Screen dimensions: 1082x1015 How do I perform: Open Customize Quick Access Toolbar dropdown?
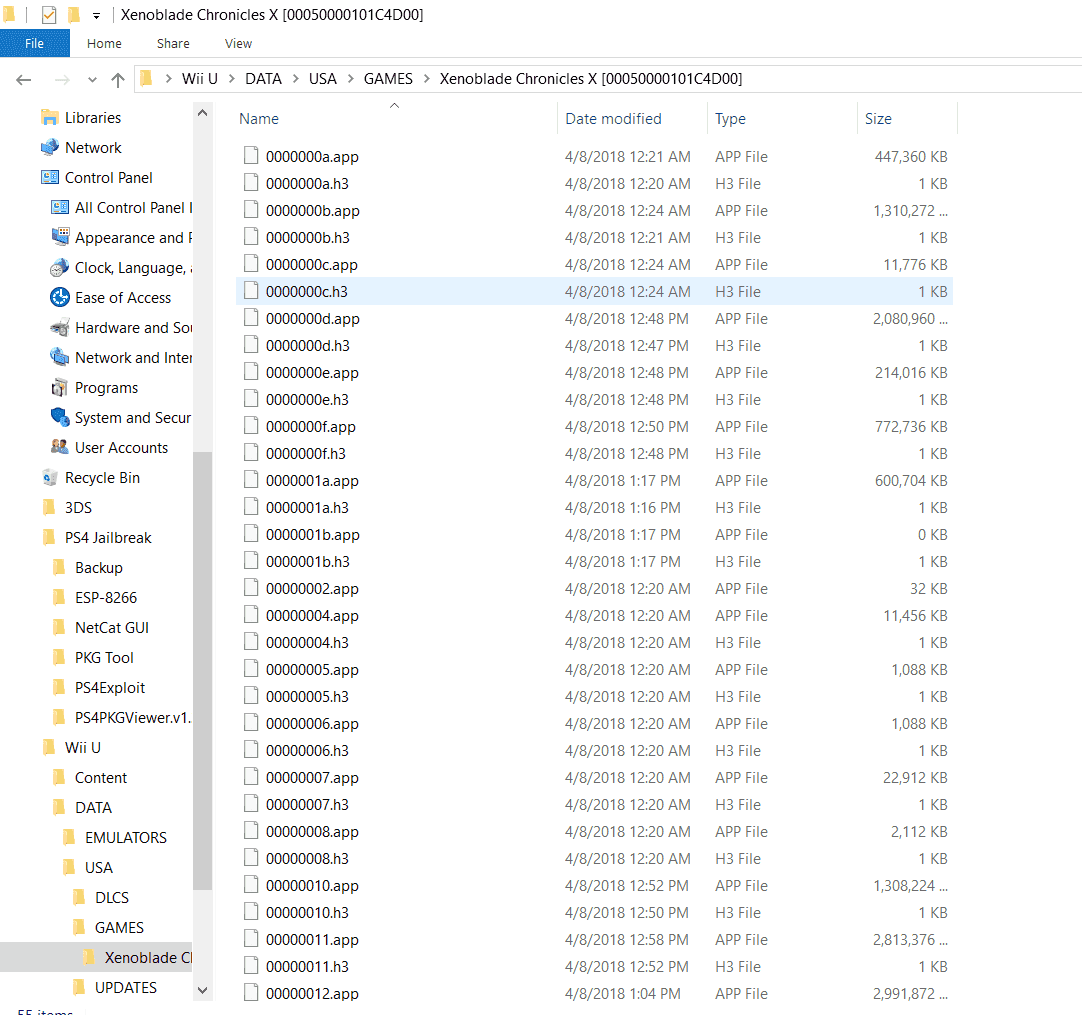coord(97,15)
